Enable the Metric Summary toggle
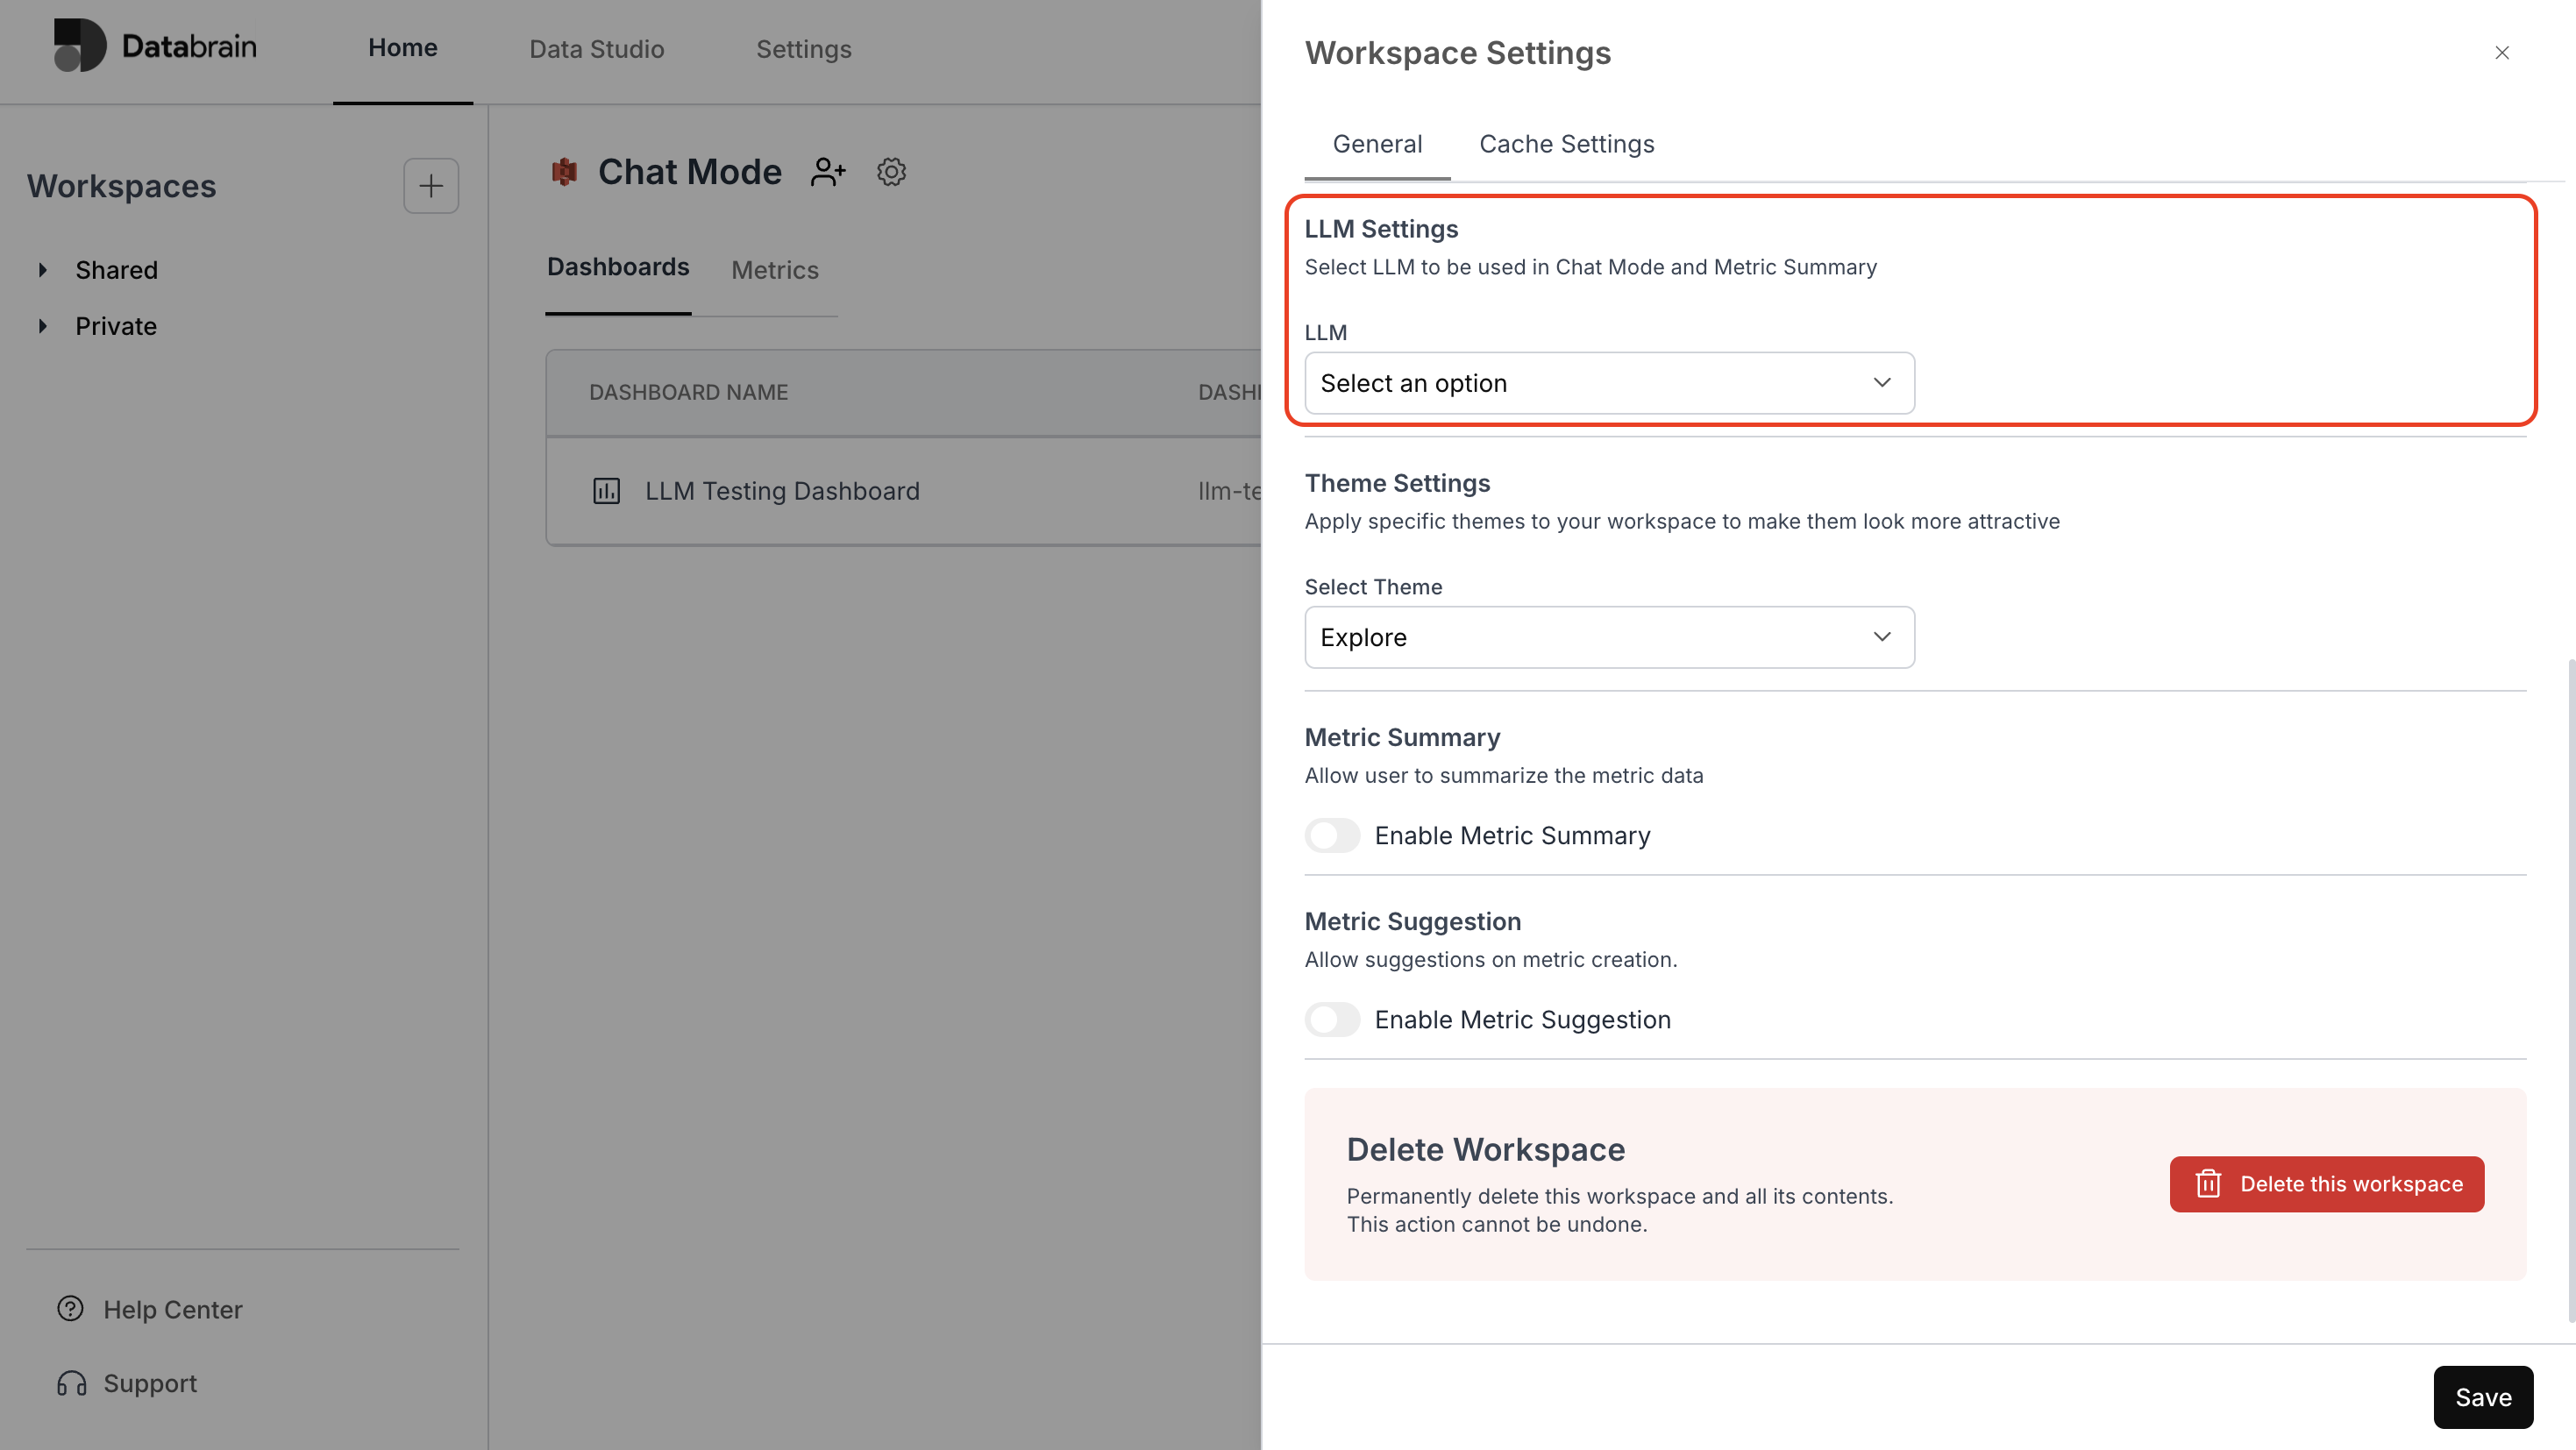The image size is (2576, 1450). pos(1332,835)
